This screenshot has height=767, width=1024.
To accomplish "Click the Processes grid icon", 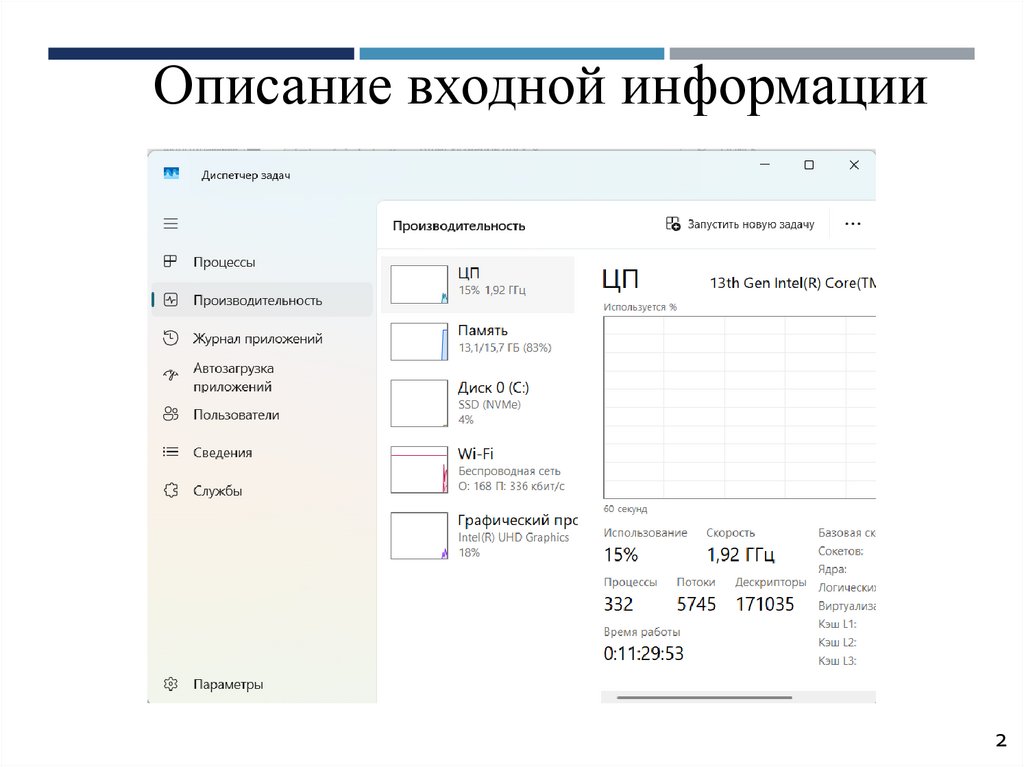I will tap(170, 261).
